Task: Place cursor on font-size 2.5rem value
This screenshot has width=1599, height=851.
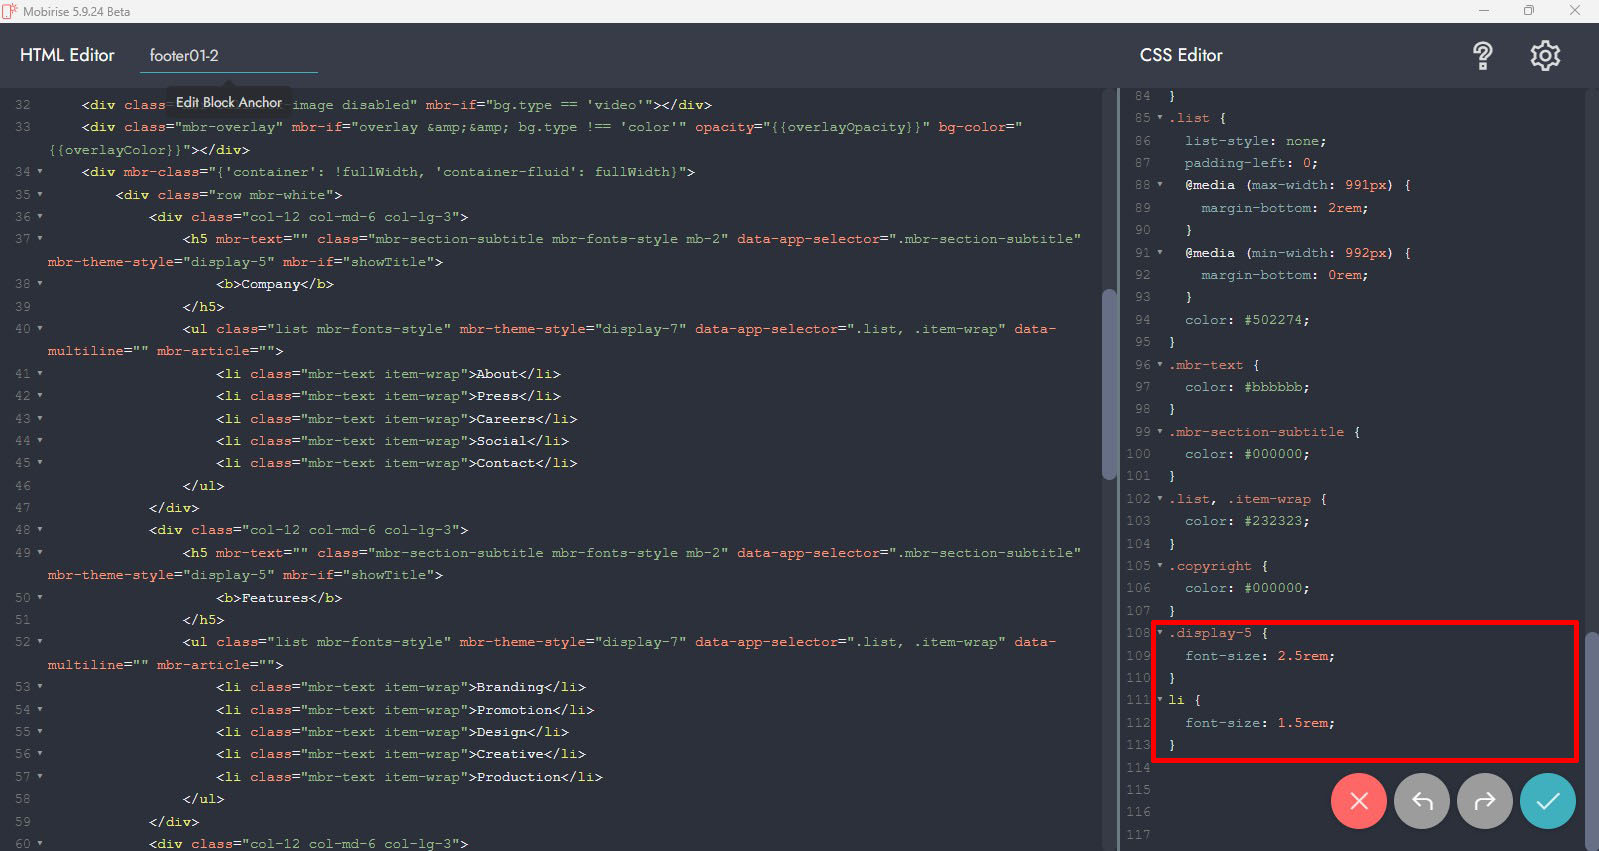Action: 1304,656
